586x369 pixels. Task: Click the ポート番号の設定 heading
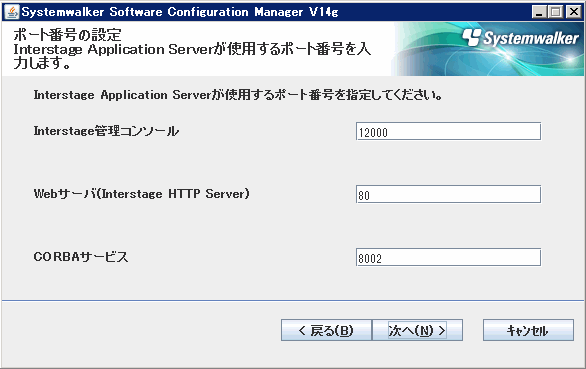click(x=67, y=35)
